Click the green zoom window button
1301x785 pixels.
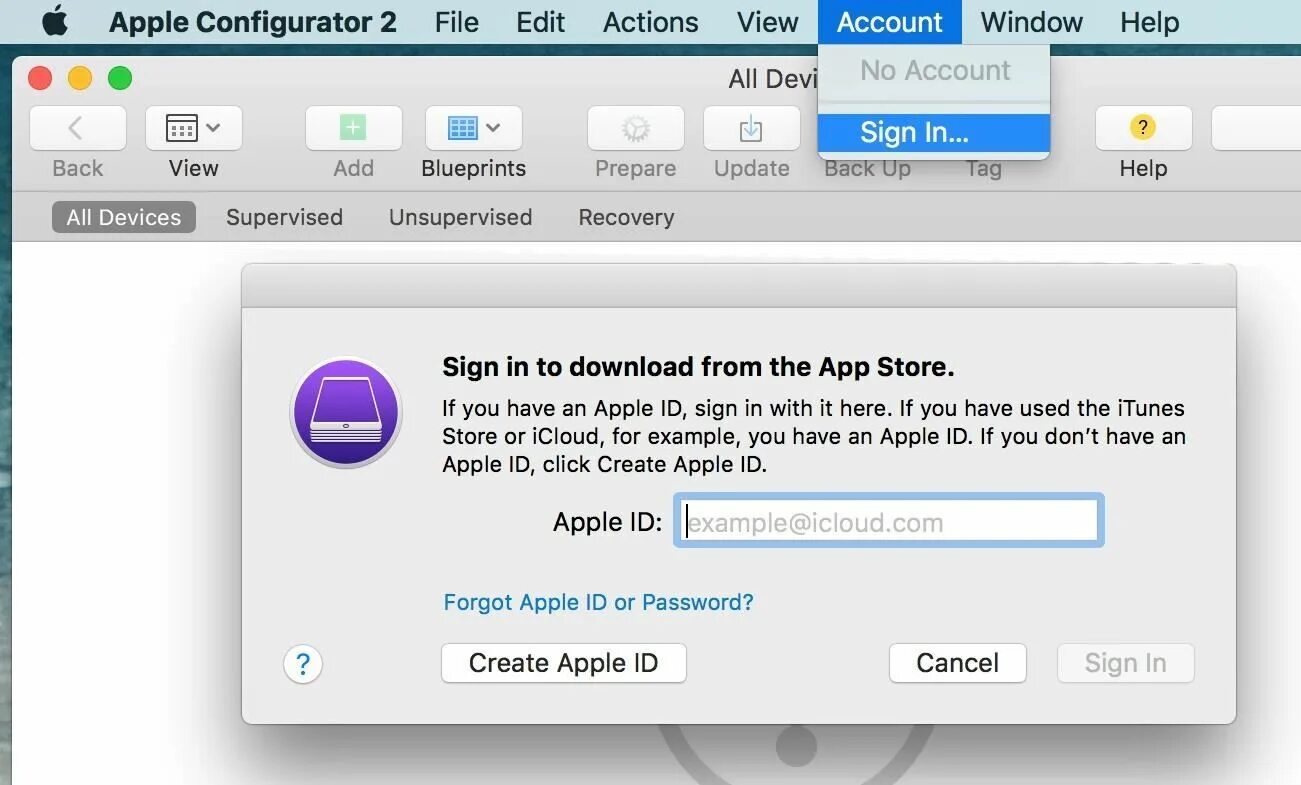(x=120, y=78)
